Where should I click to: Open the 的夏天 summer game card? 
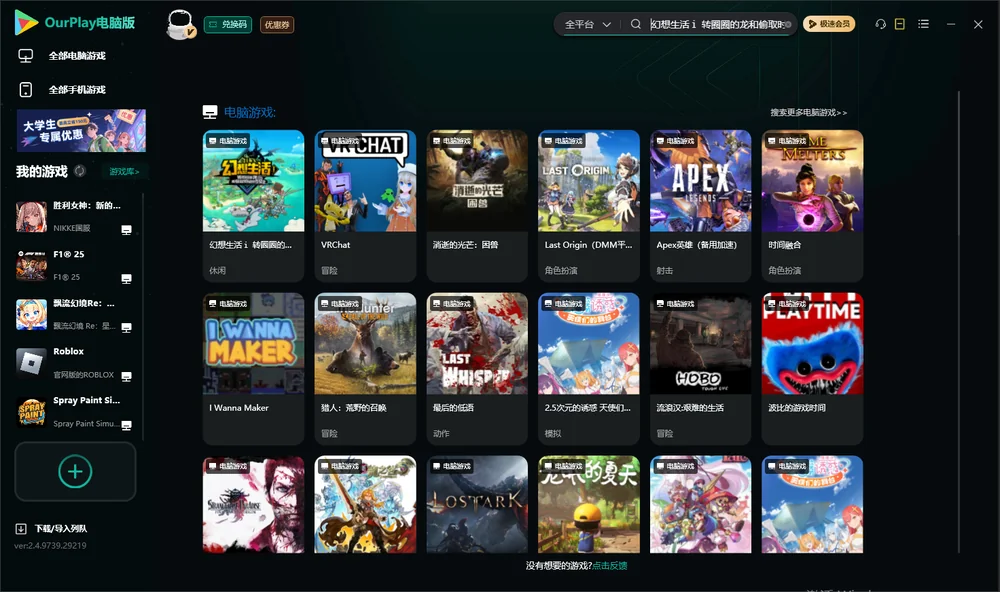pyautogui.click(x=589, y=504)
